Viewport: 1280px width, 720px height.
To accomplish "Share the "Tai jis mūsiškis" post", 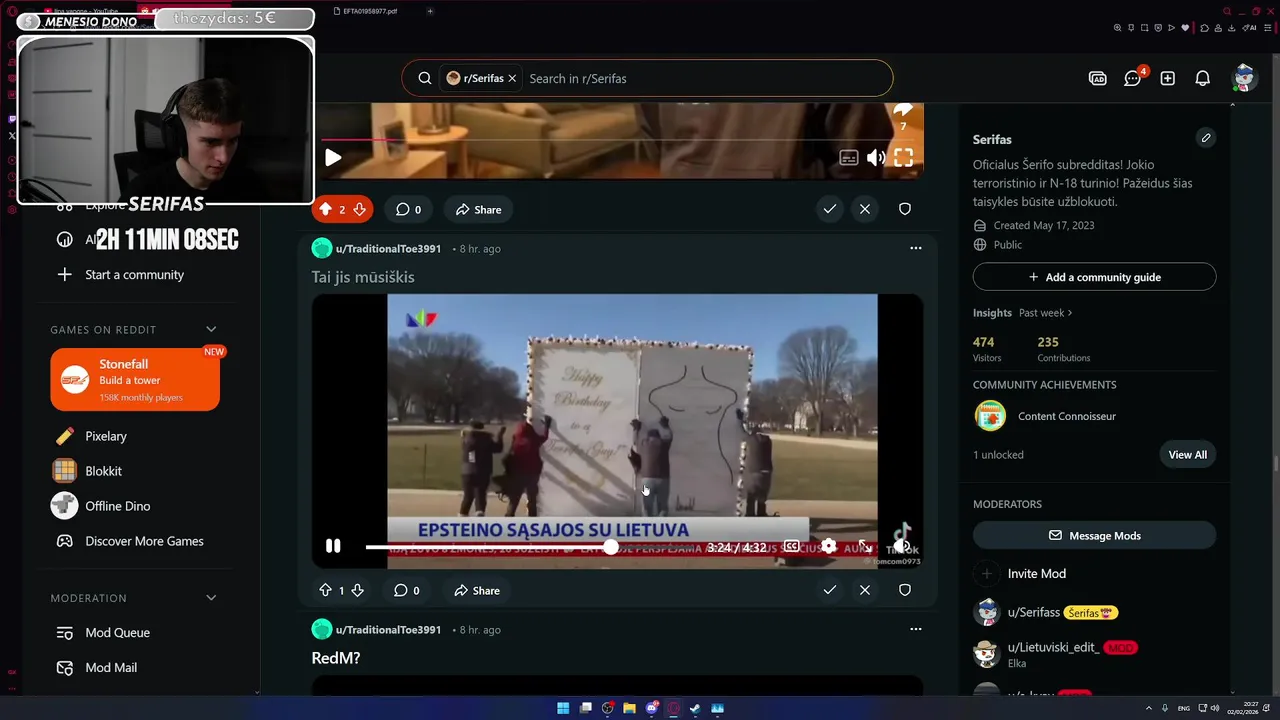I will [477, 590].
